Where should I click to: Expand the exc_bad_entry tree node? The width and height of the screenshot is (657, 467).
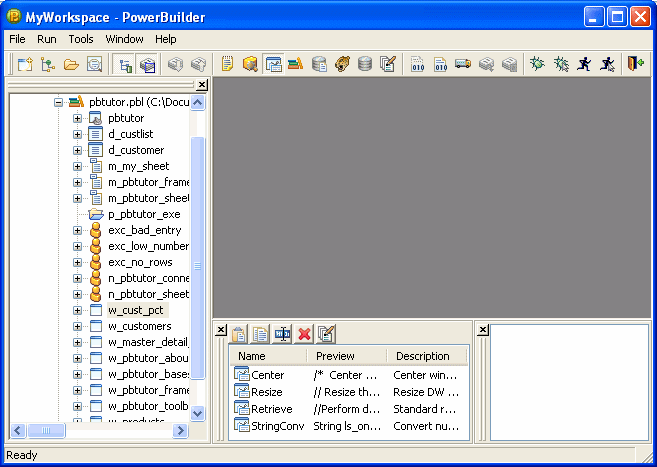tap(78, 230)
